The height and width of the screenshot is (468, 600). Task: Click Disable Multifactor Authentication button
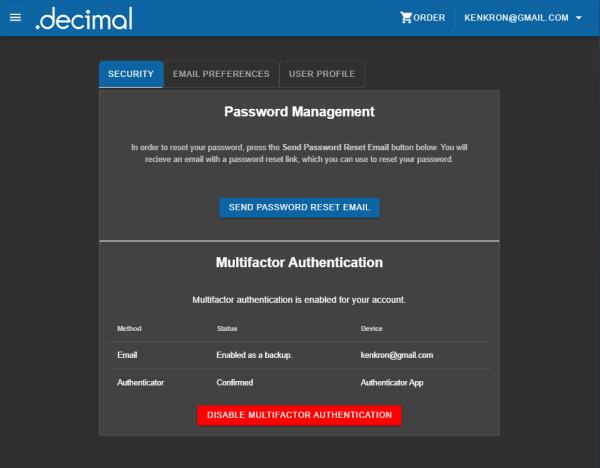point(299,415)
